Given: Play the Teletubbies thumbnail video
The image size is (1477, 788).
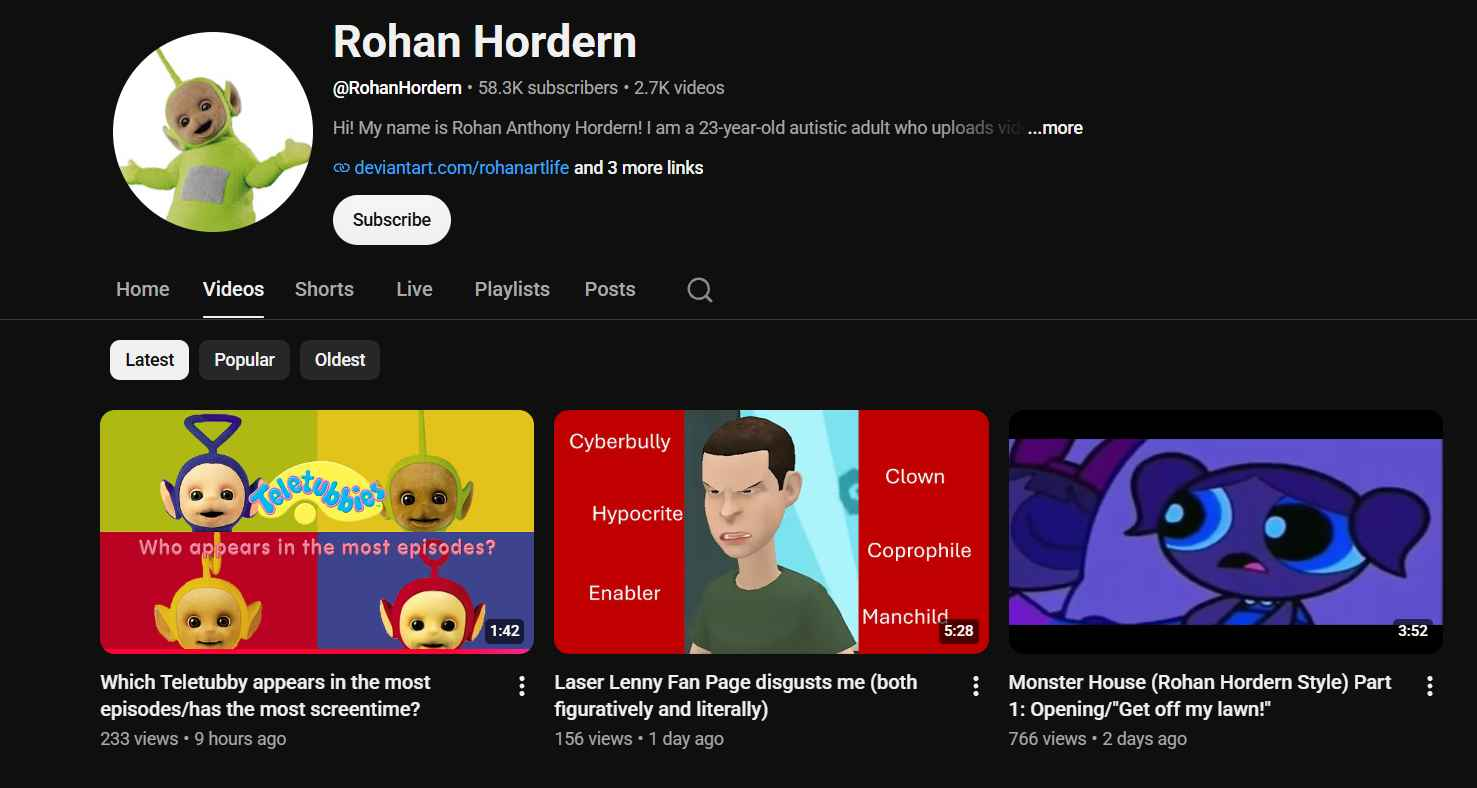Looking at the screenshot, I should click(317, 532).
